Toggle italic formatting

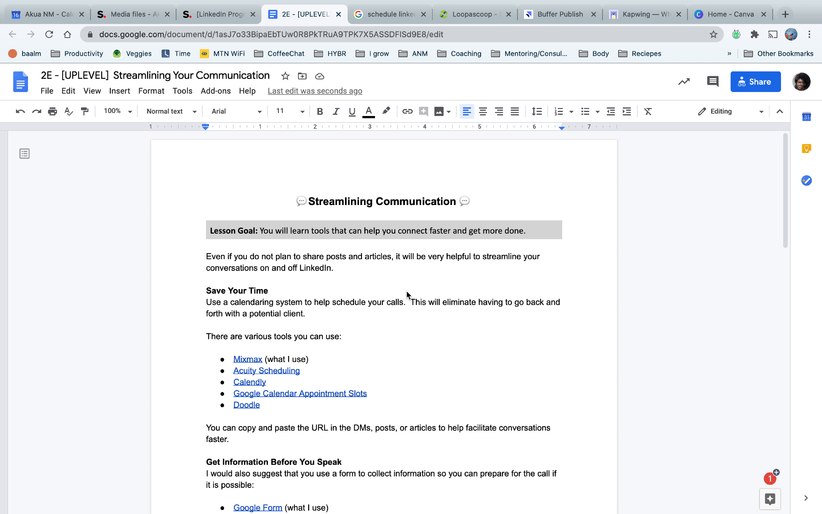(336, 111)
